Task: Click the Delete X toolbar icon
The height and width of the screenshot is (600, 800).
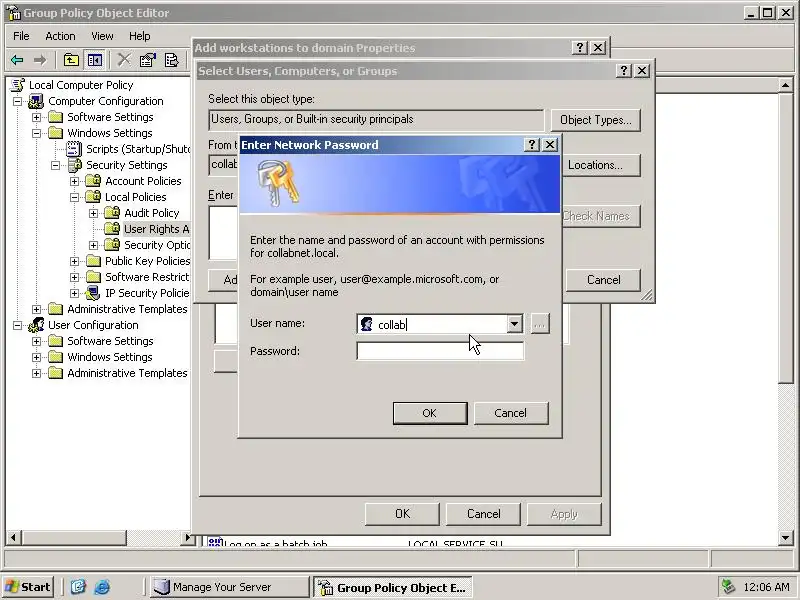Action: (123, 60)
